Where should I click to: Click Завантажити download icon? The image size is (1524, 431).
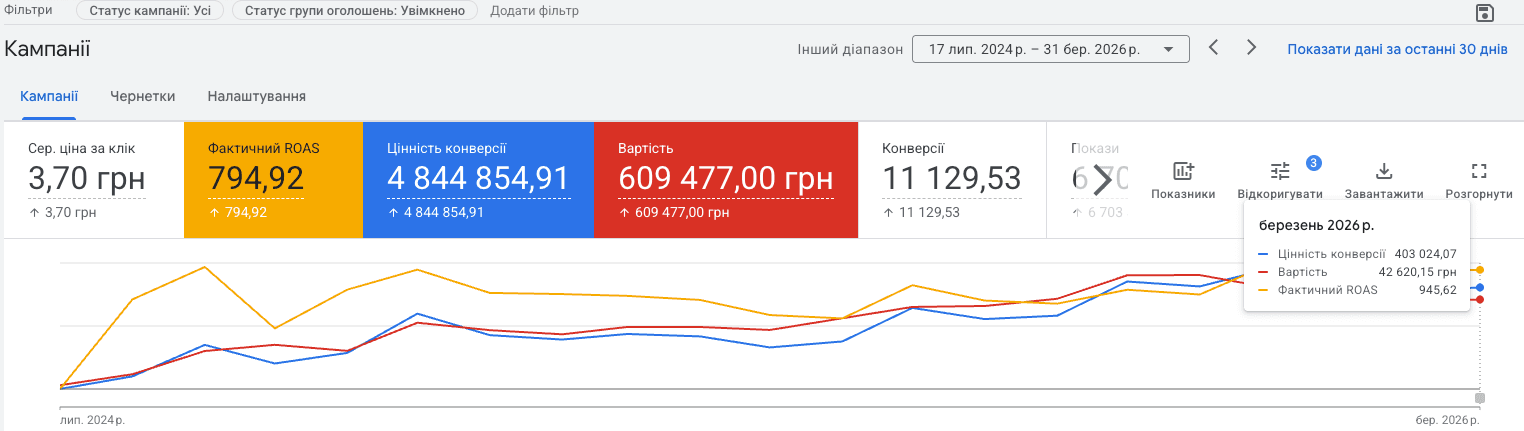point(1384,171)
